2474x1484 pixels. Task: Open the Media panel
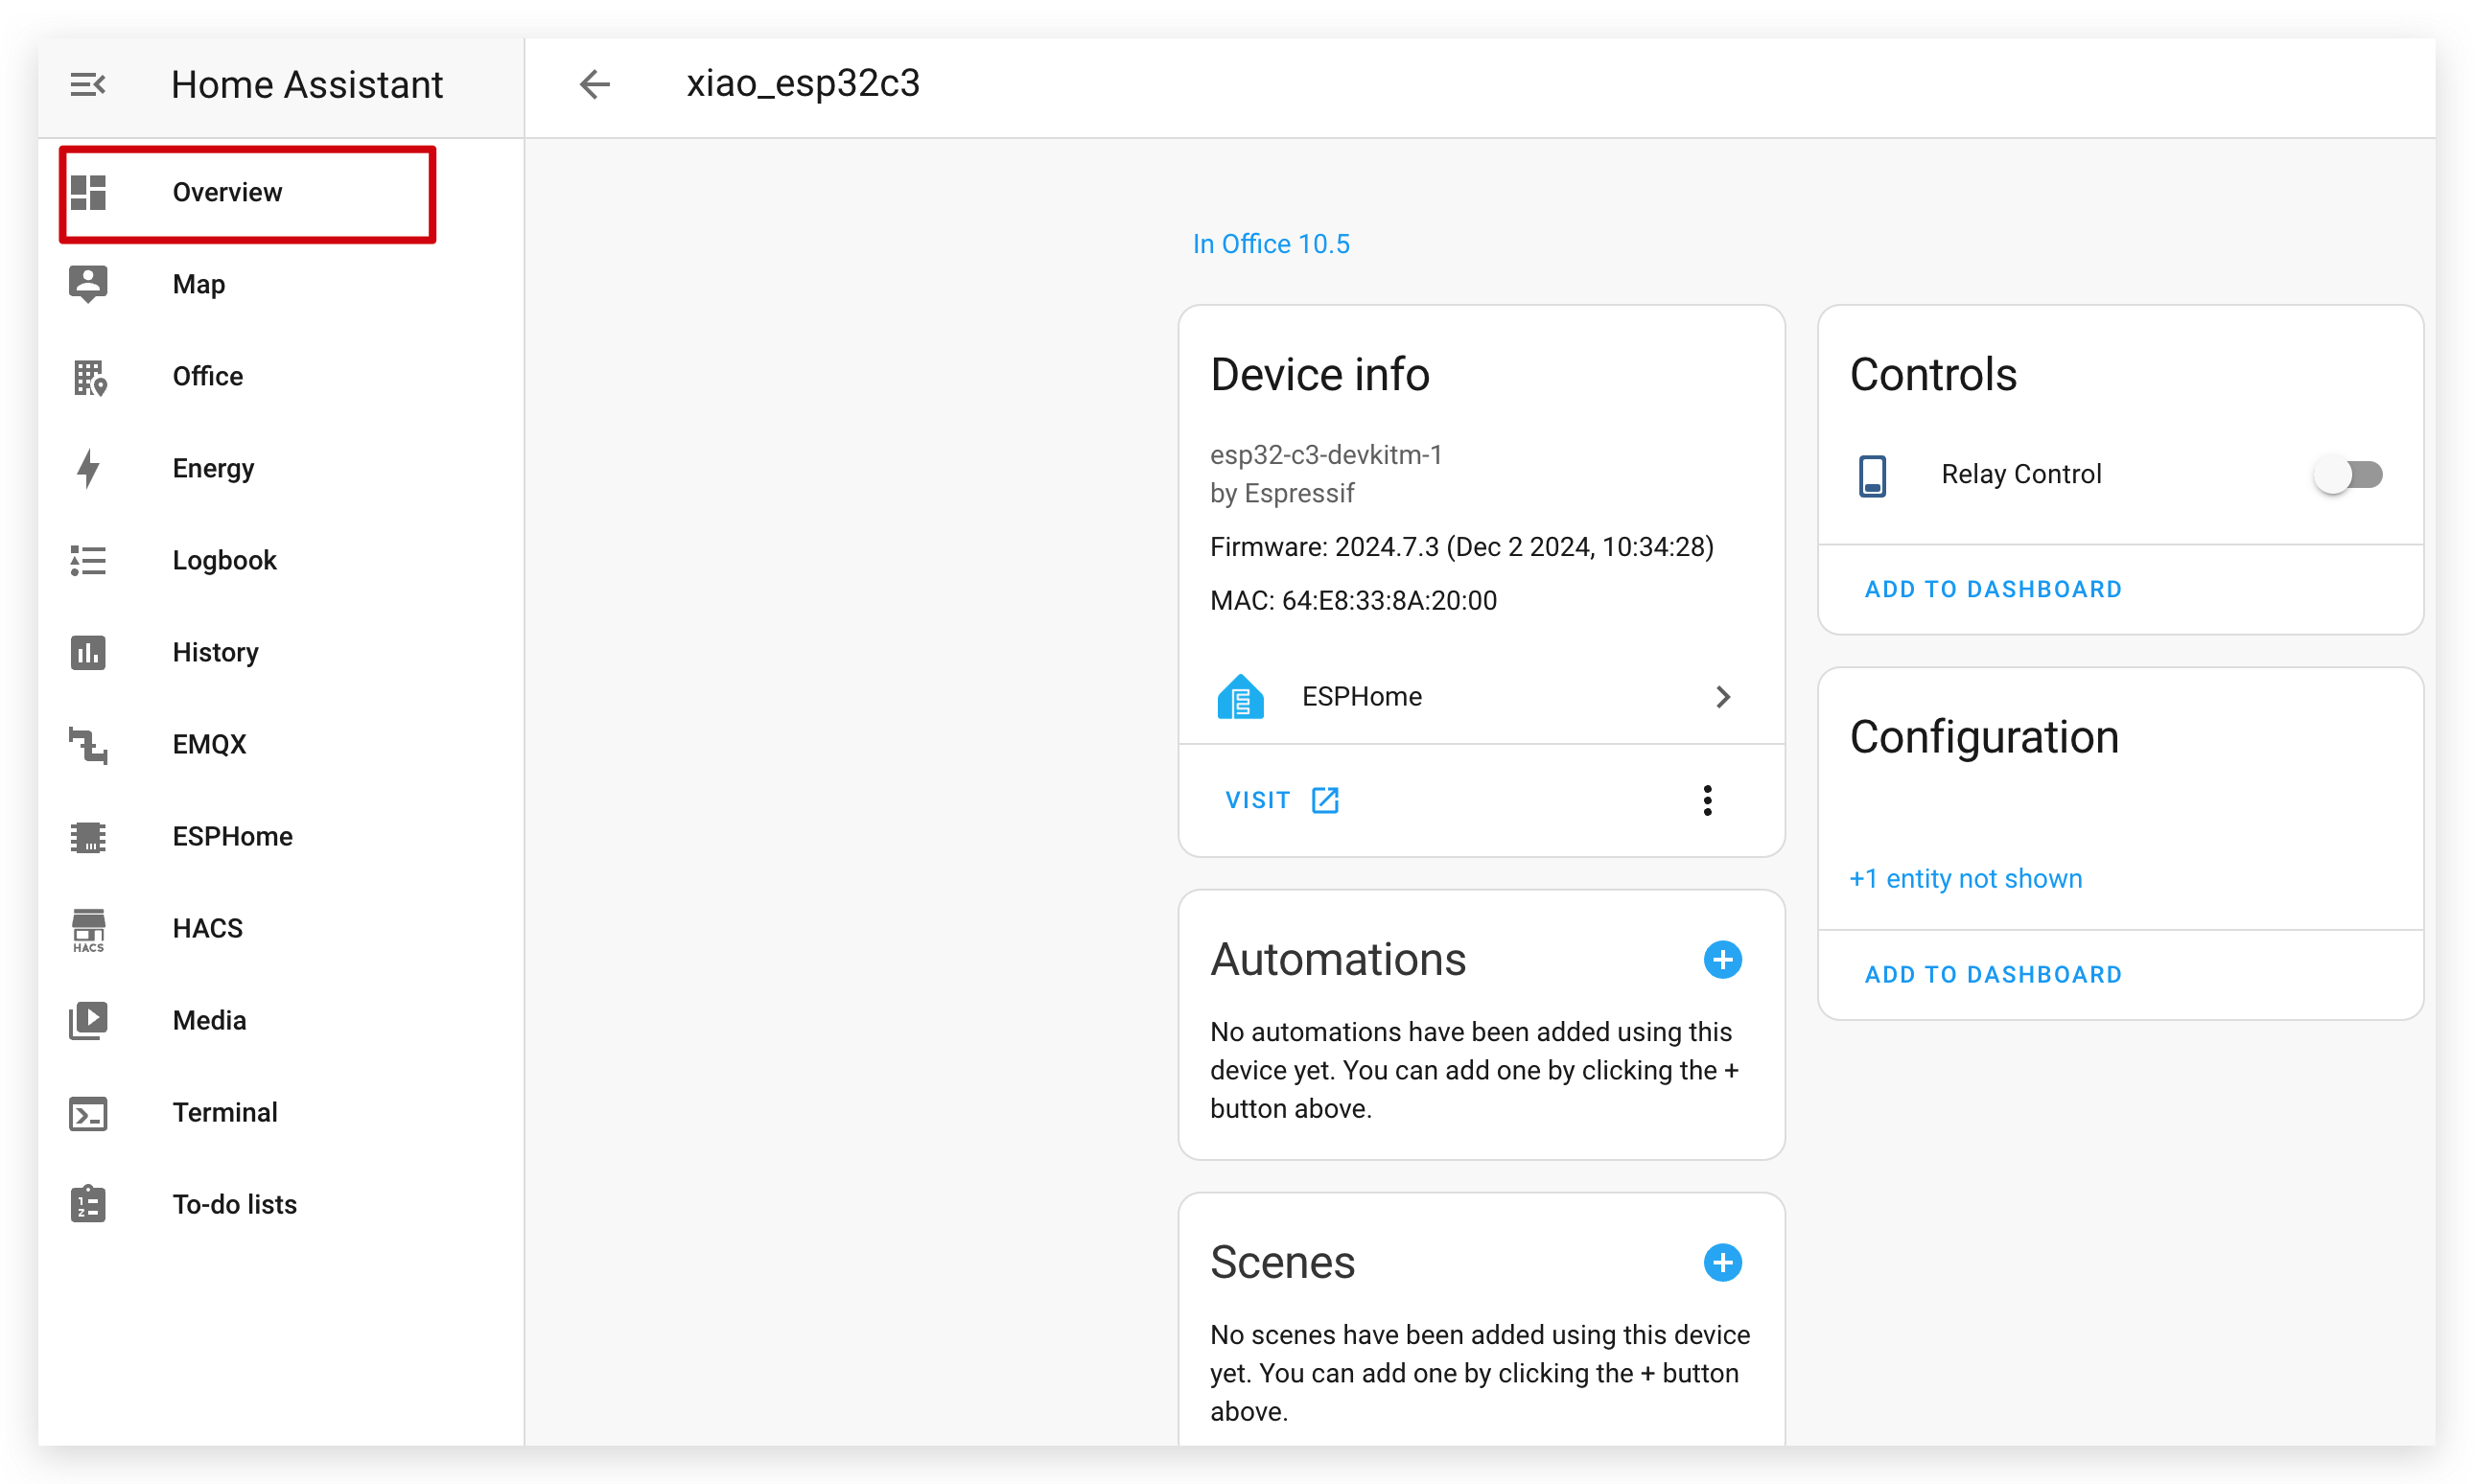click(281, 1021)
